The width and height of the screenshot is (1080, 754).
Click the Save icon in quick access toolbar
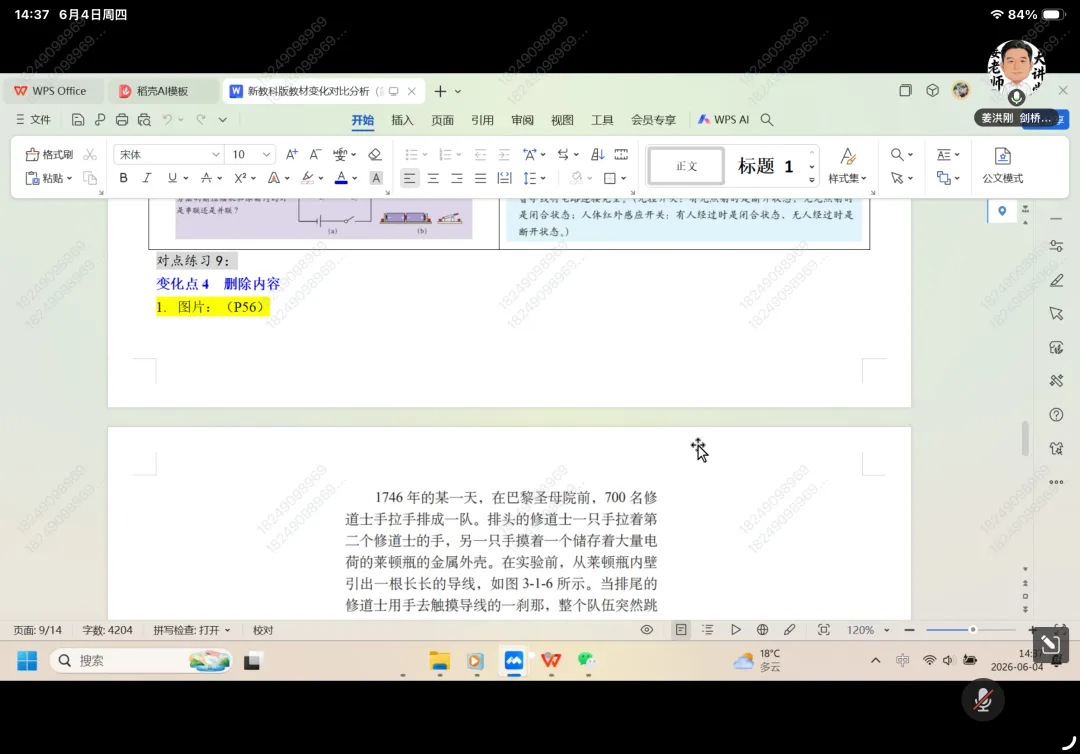78,120
